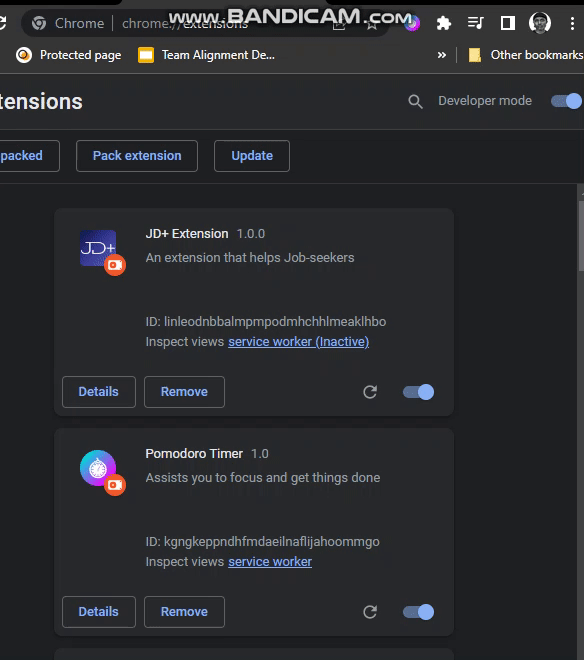Click Pack extension button
This screenshot has width=584, height=660.
coord(137,156)
